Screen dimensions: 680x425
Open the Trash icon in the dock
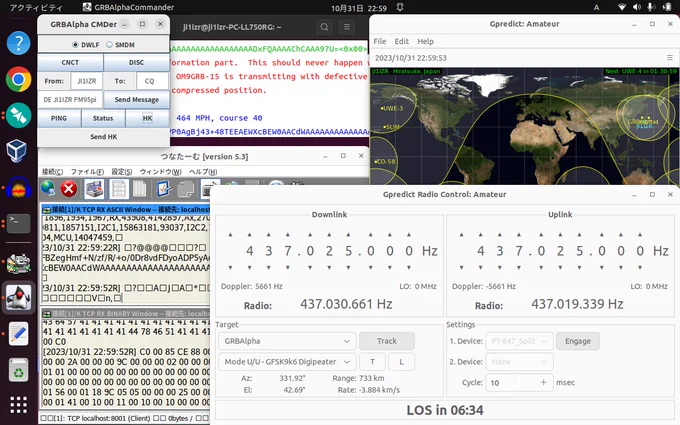click(19, 370)
